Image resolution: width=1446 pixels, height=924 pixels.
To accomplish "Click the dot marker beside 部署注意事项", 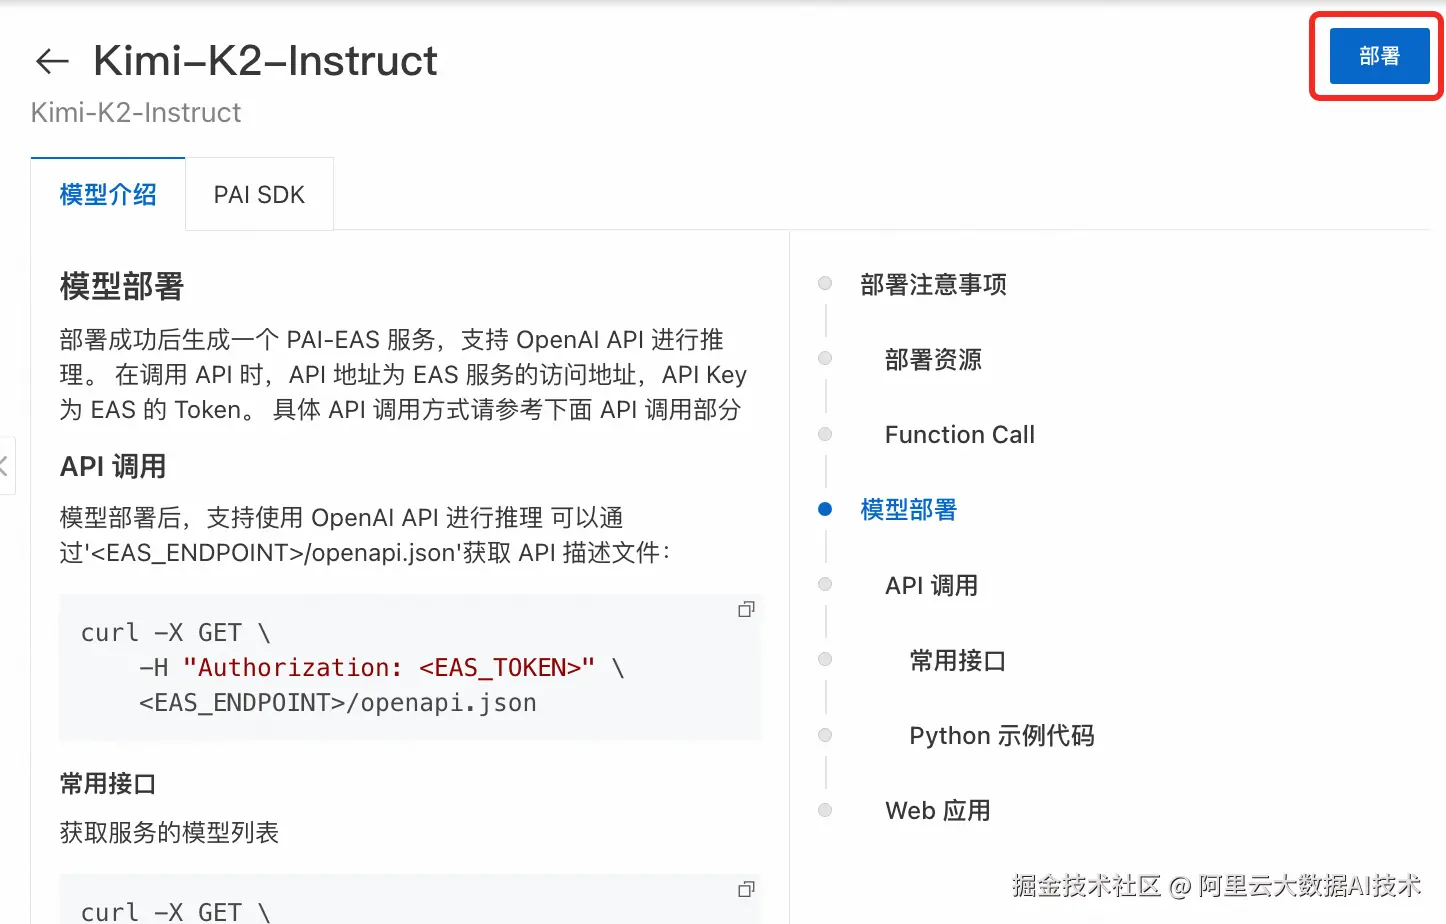I will pyautogui.click(x=825, y=283).
